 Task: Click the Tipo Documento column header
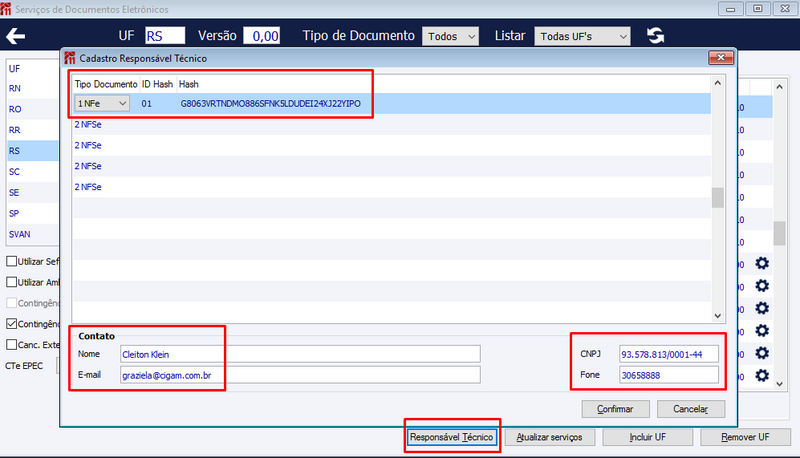106,84
